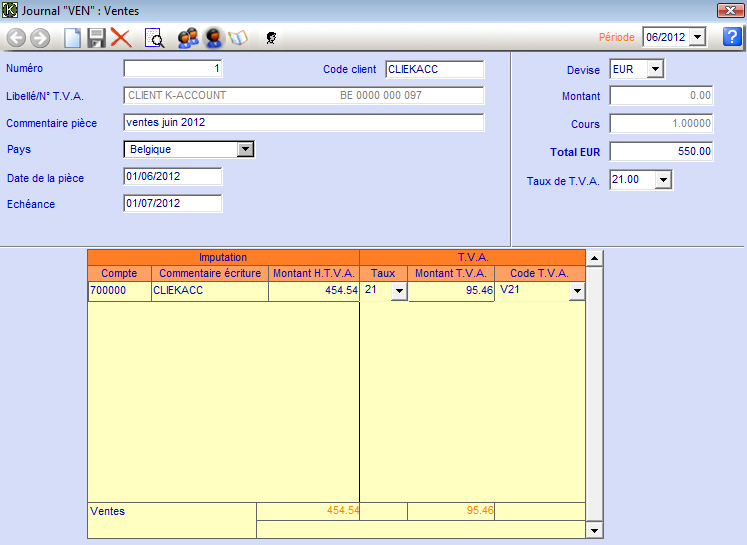Screen dimensions: 747x545
Task: Open the Taux dropdown in row 700000
Action: [x=399, y=291]
